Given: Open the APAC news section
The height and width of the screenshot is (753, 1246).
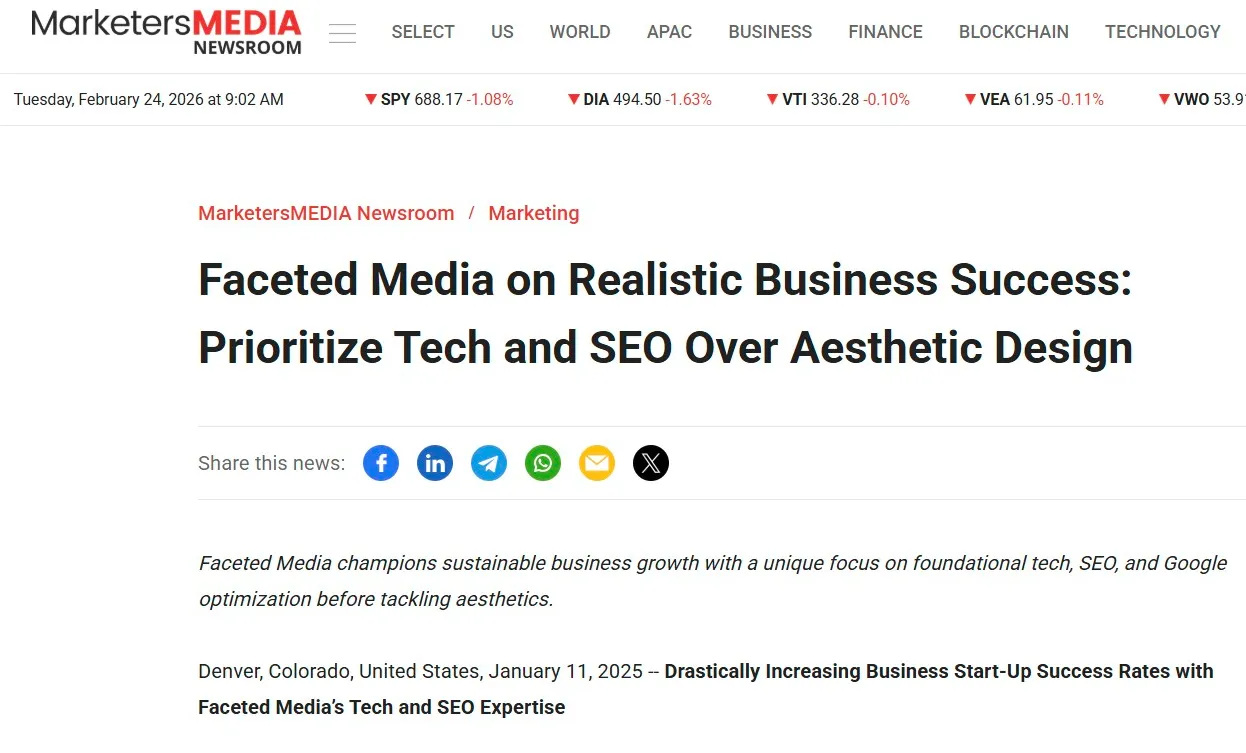Looking at the screenshot, I should [x=669, y=32].
